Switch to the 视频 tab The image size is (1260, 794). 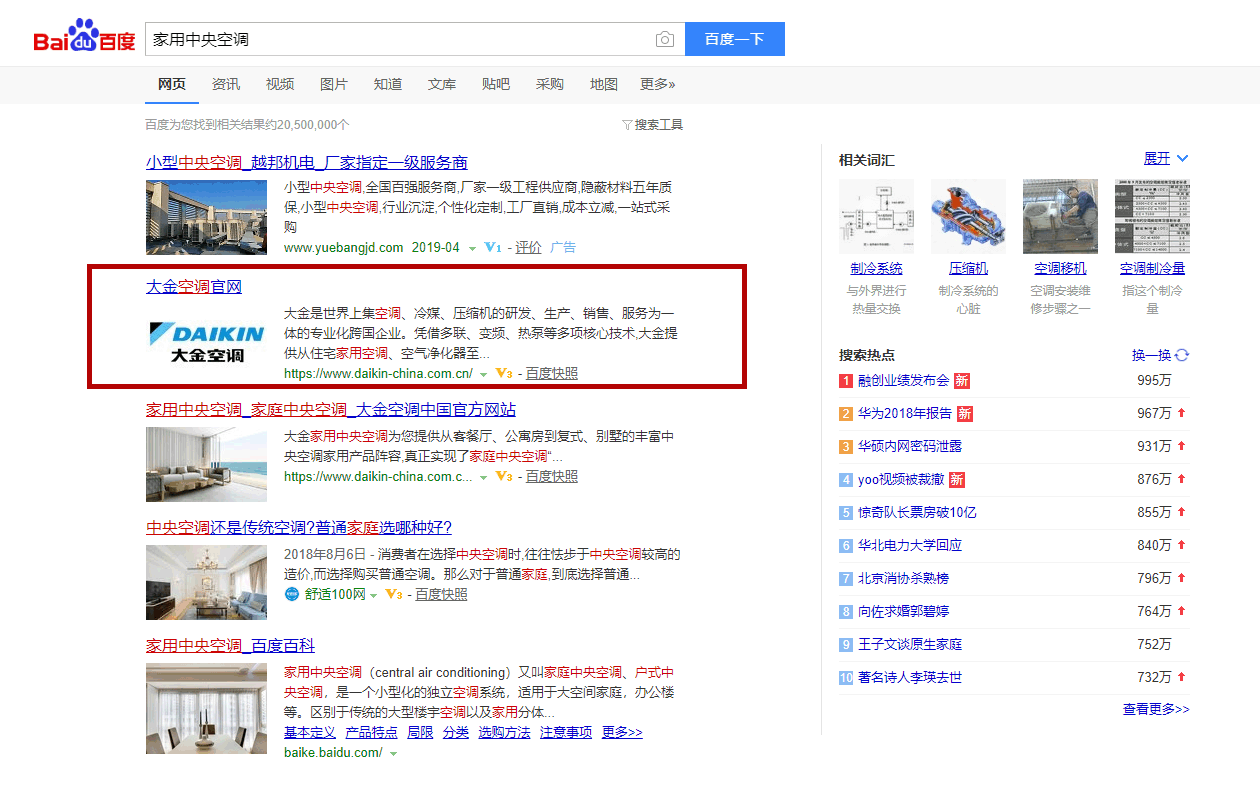point(280,84)
